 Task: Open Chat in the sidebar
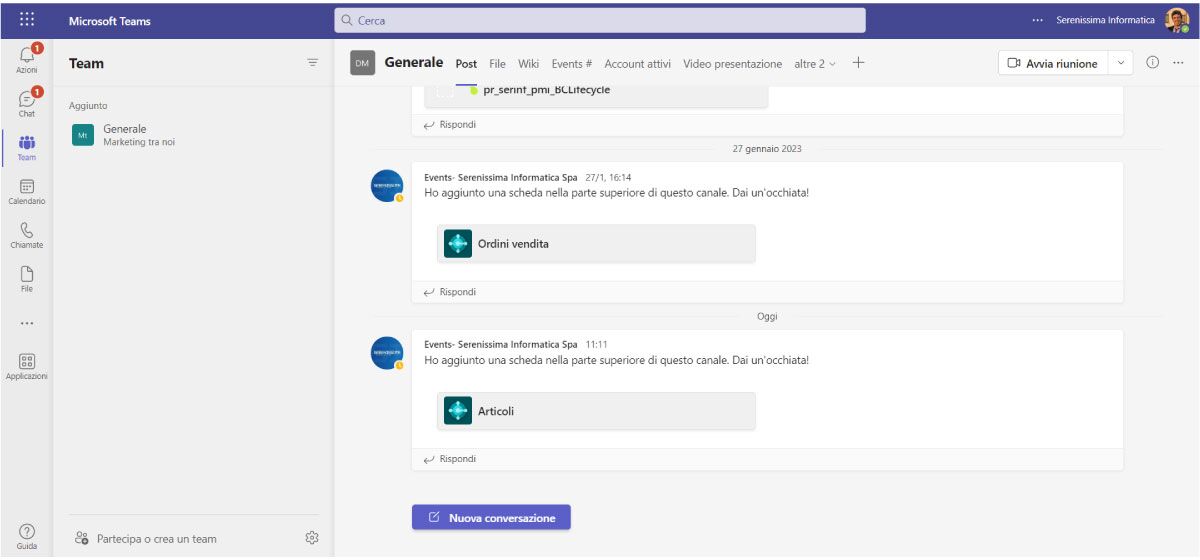(27, 103)
